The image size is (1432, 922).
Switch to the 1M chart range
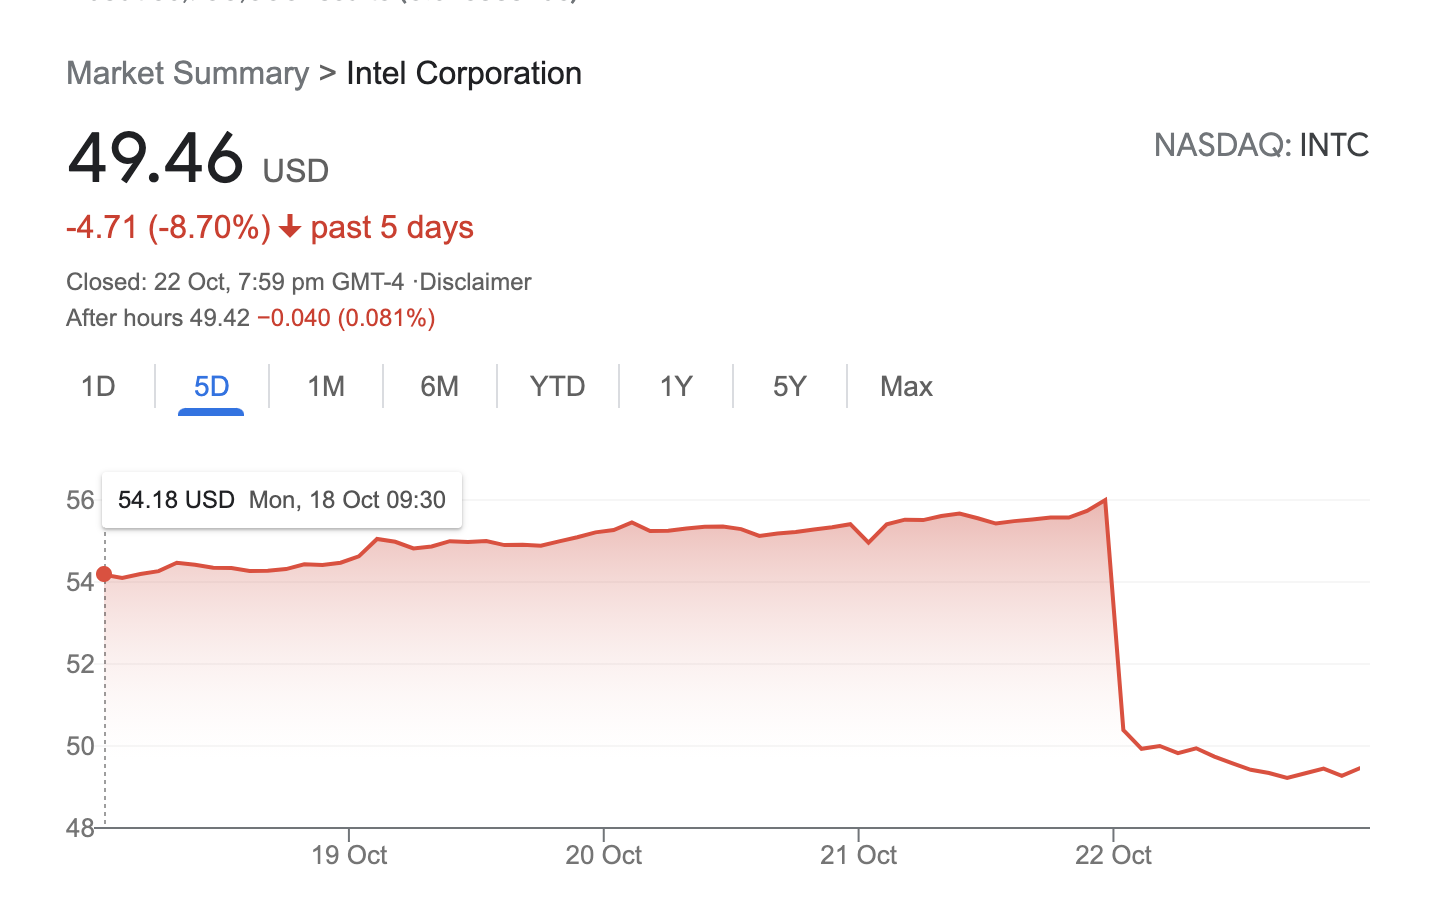pyautogui.click(x=326, y=387)
